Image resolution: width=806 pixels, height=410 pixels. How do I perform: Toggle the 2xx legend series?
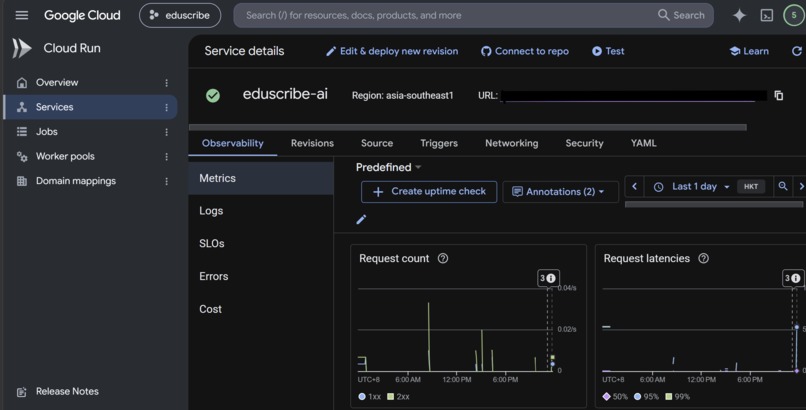[398, 397]
